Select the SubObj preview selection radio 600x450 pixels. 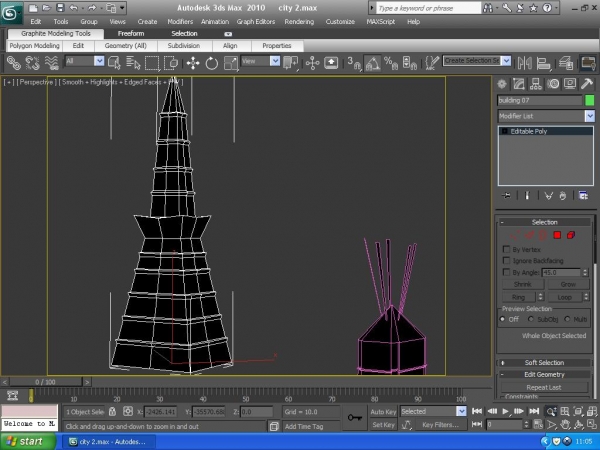point(531,319)
